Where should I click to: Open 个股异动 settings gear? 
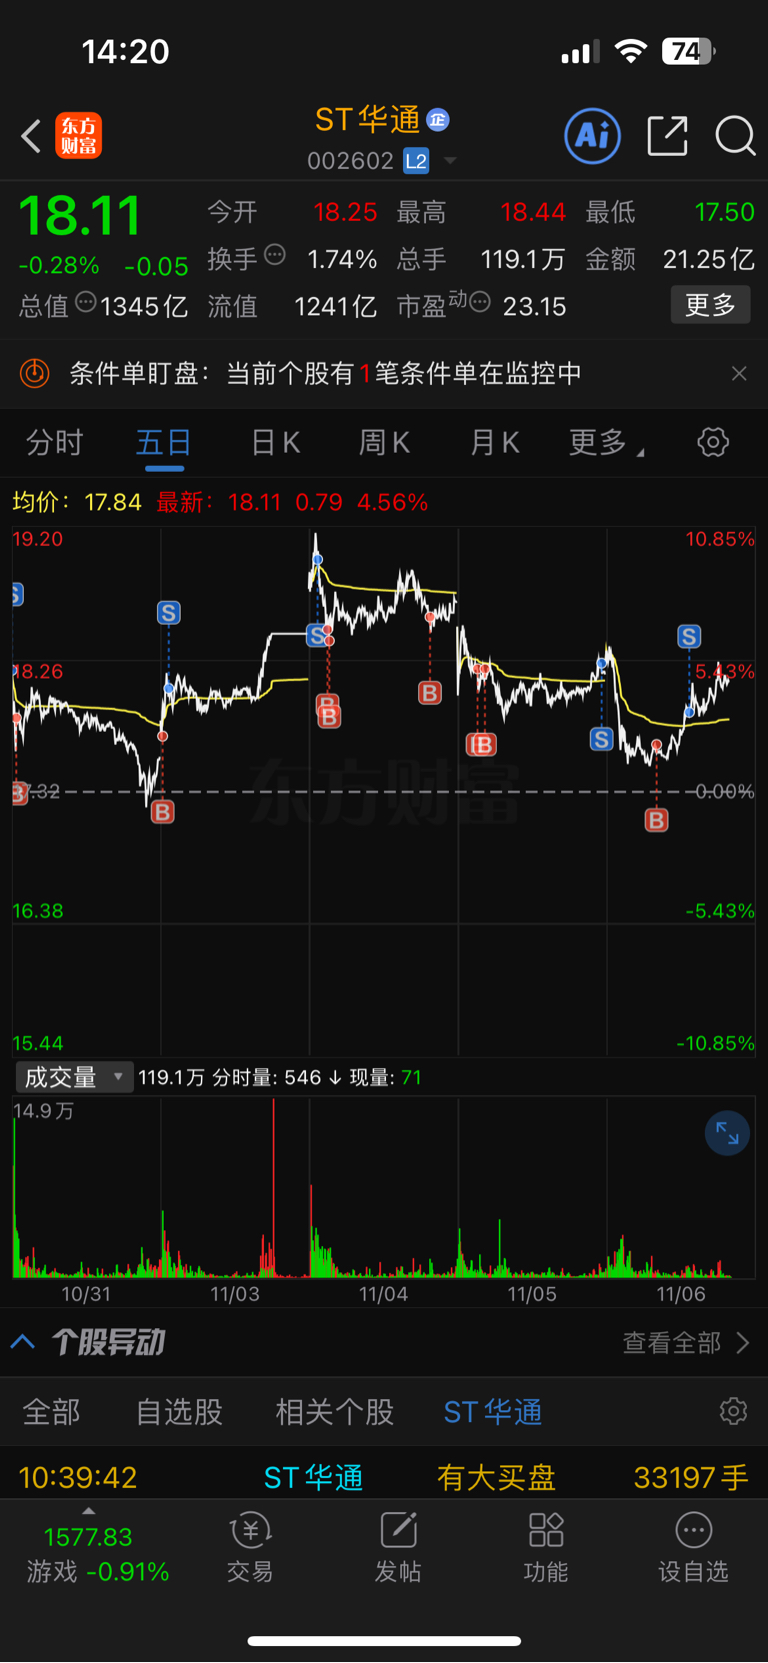click(x=733, y=1411)
